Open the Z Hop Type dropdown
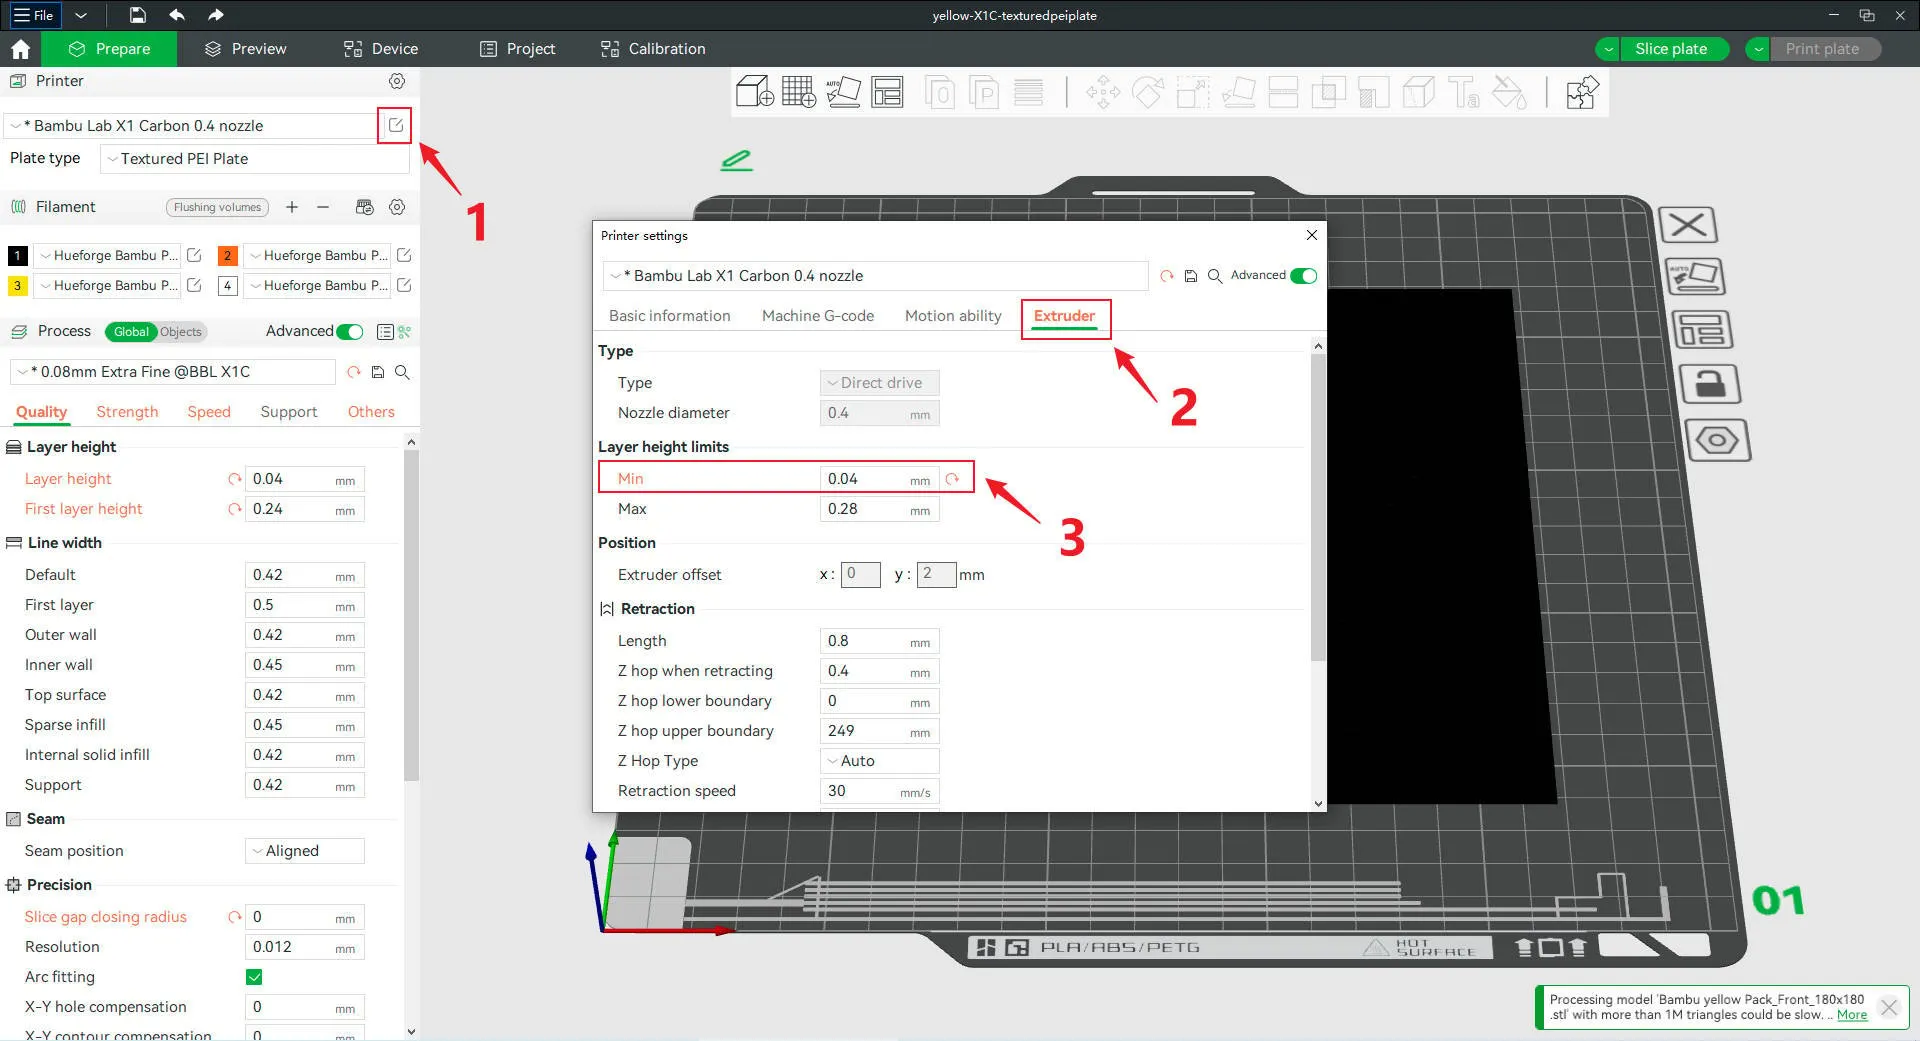The height and width of the screenshot is (1041, 1920). coord(880,761)
